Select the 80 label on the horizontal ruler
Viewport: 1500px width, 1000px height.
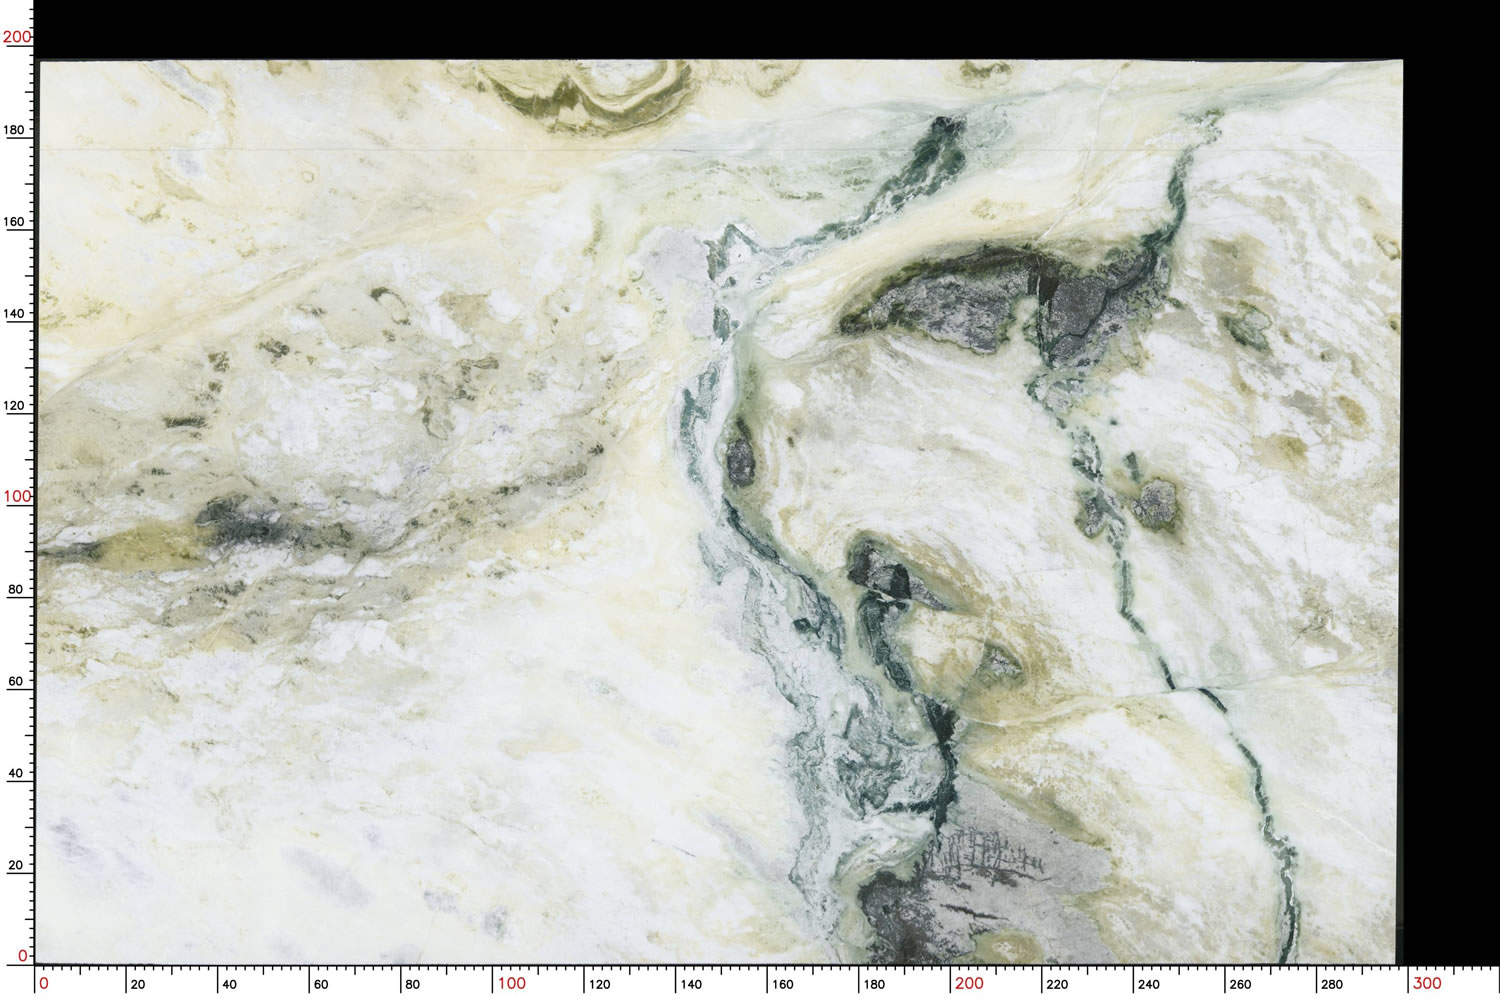click(412, 985)
